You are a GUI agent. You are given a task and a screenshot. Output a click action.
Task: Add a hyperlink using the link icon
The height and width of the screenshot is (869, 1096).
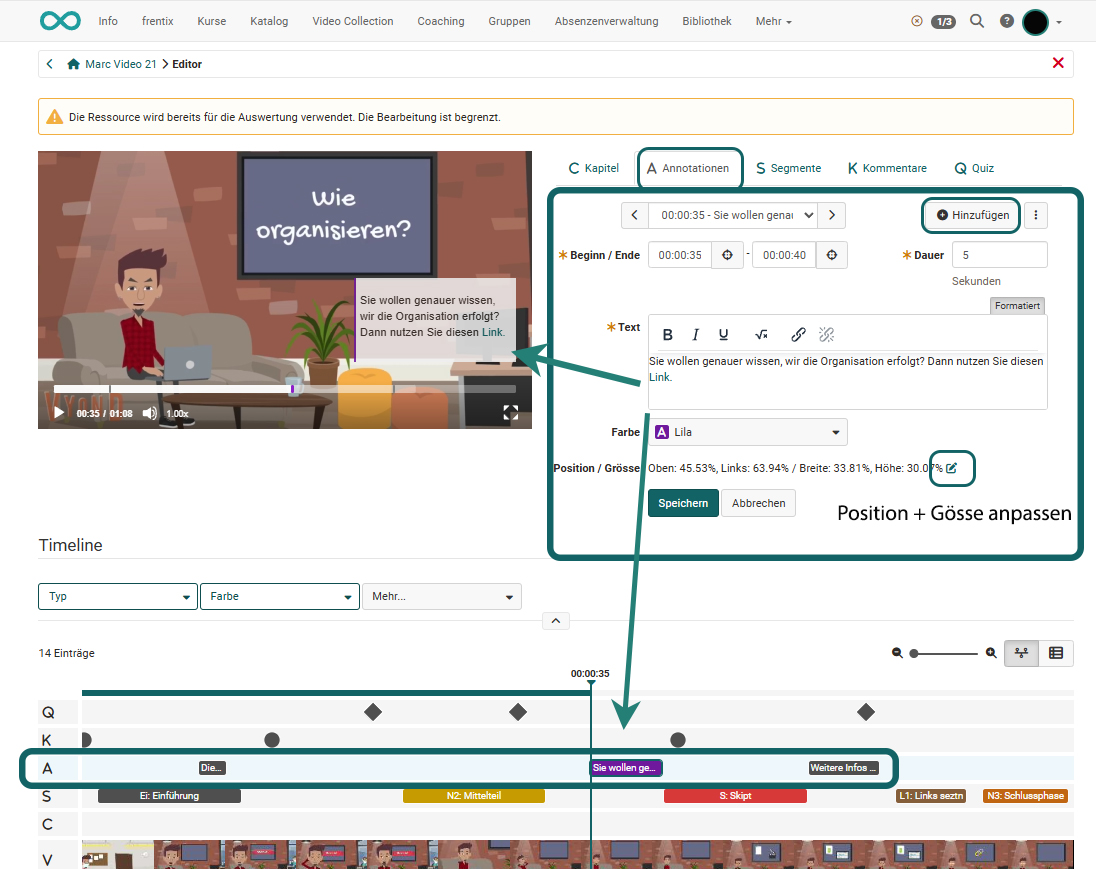(799, 335)
